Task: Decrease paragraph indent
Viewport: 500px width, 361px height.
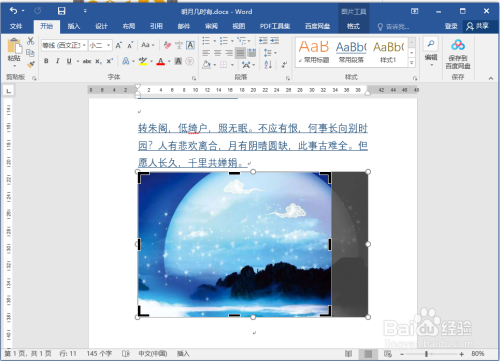Action: (x=263, y=41)
